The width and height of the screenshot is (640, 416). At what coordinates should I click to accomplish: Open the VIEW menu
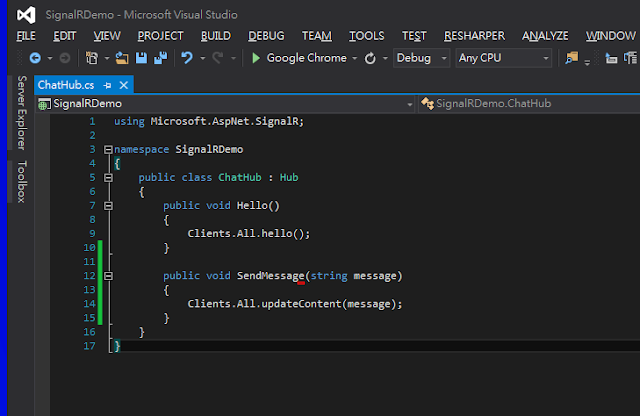tap(107, 36)
